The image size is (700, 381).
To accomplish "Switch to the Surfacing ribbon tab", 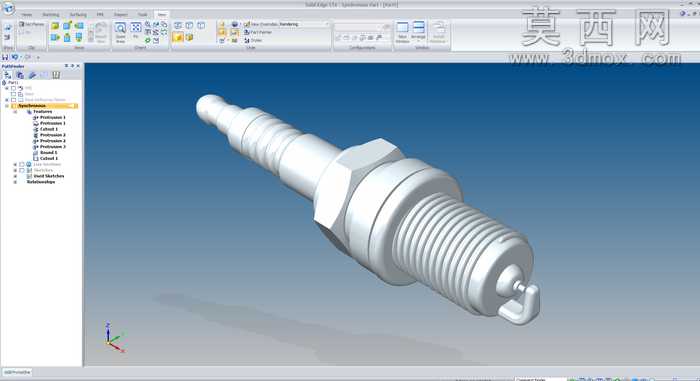I will [x=78, y=15].
